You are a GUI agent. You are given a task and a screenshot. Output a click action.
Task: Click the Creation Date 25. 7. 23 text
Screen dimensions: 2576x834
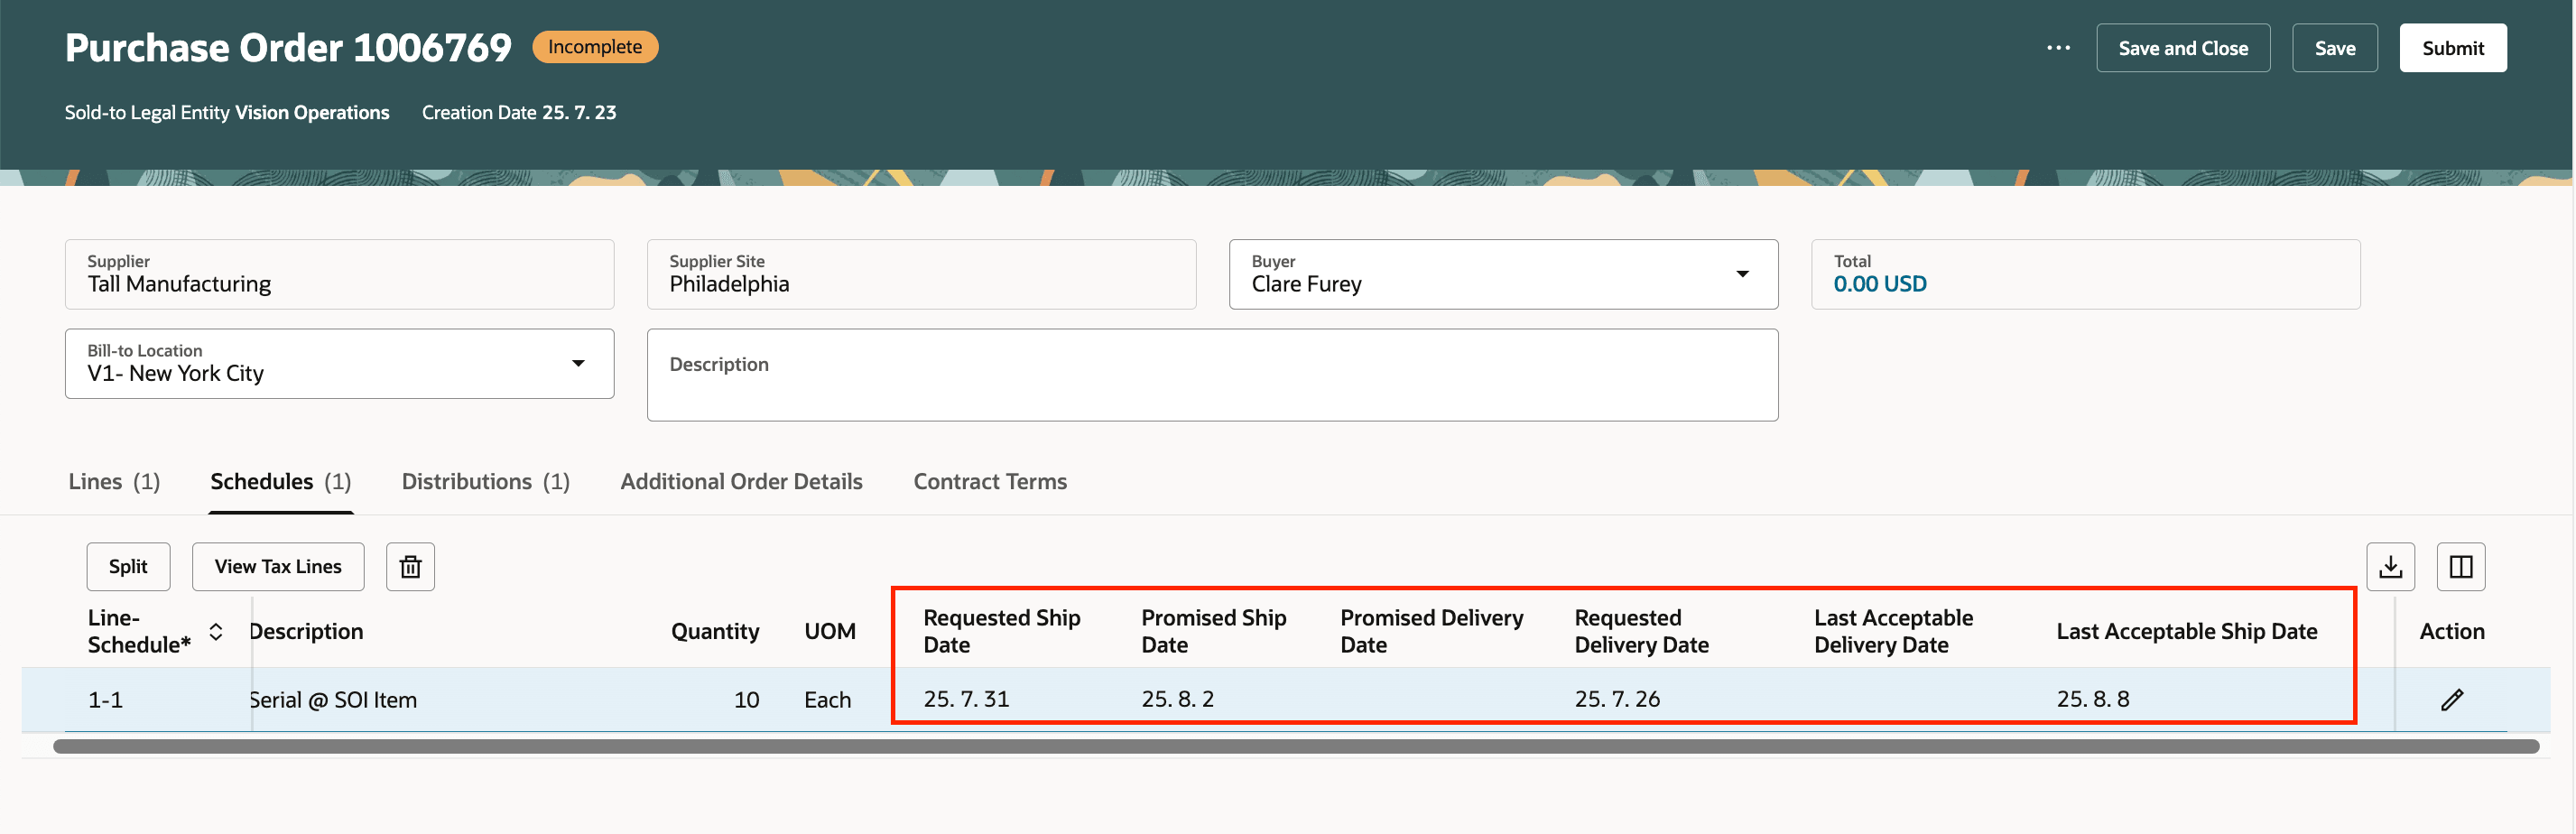coord(518,112)
